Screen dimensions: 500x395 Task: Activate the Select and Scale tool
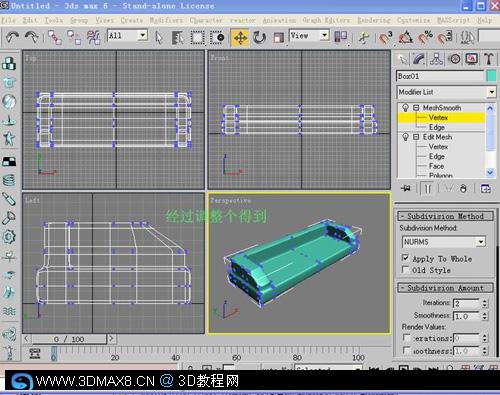[x=278, y=37]
